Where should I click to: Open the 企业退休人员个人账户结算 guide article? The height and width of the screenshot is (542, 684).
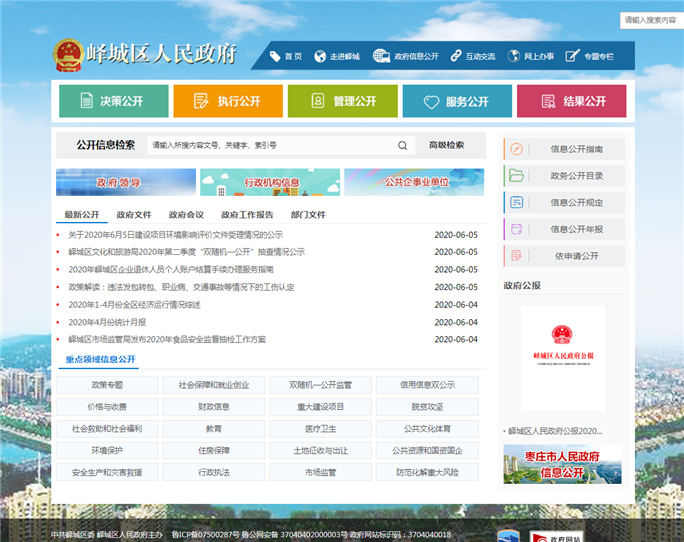click(171, 269)
